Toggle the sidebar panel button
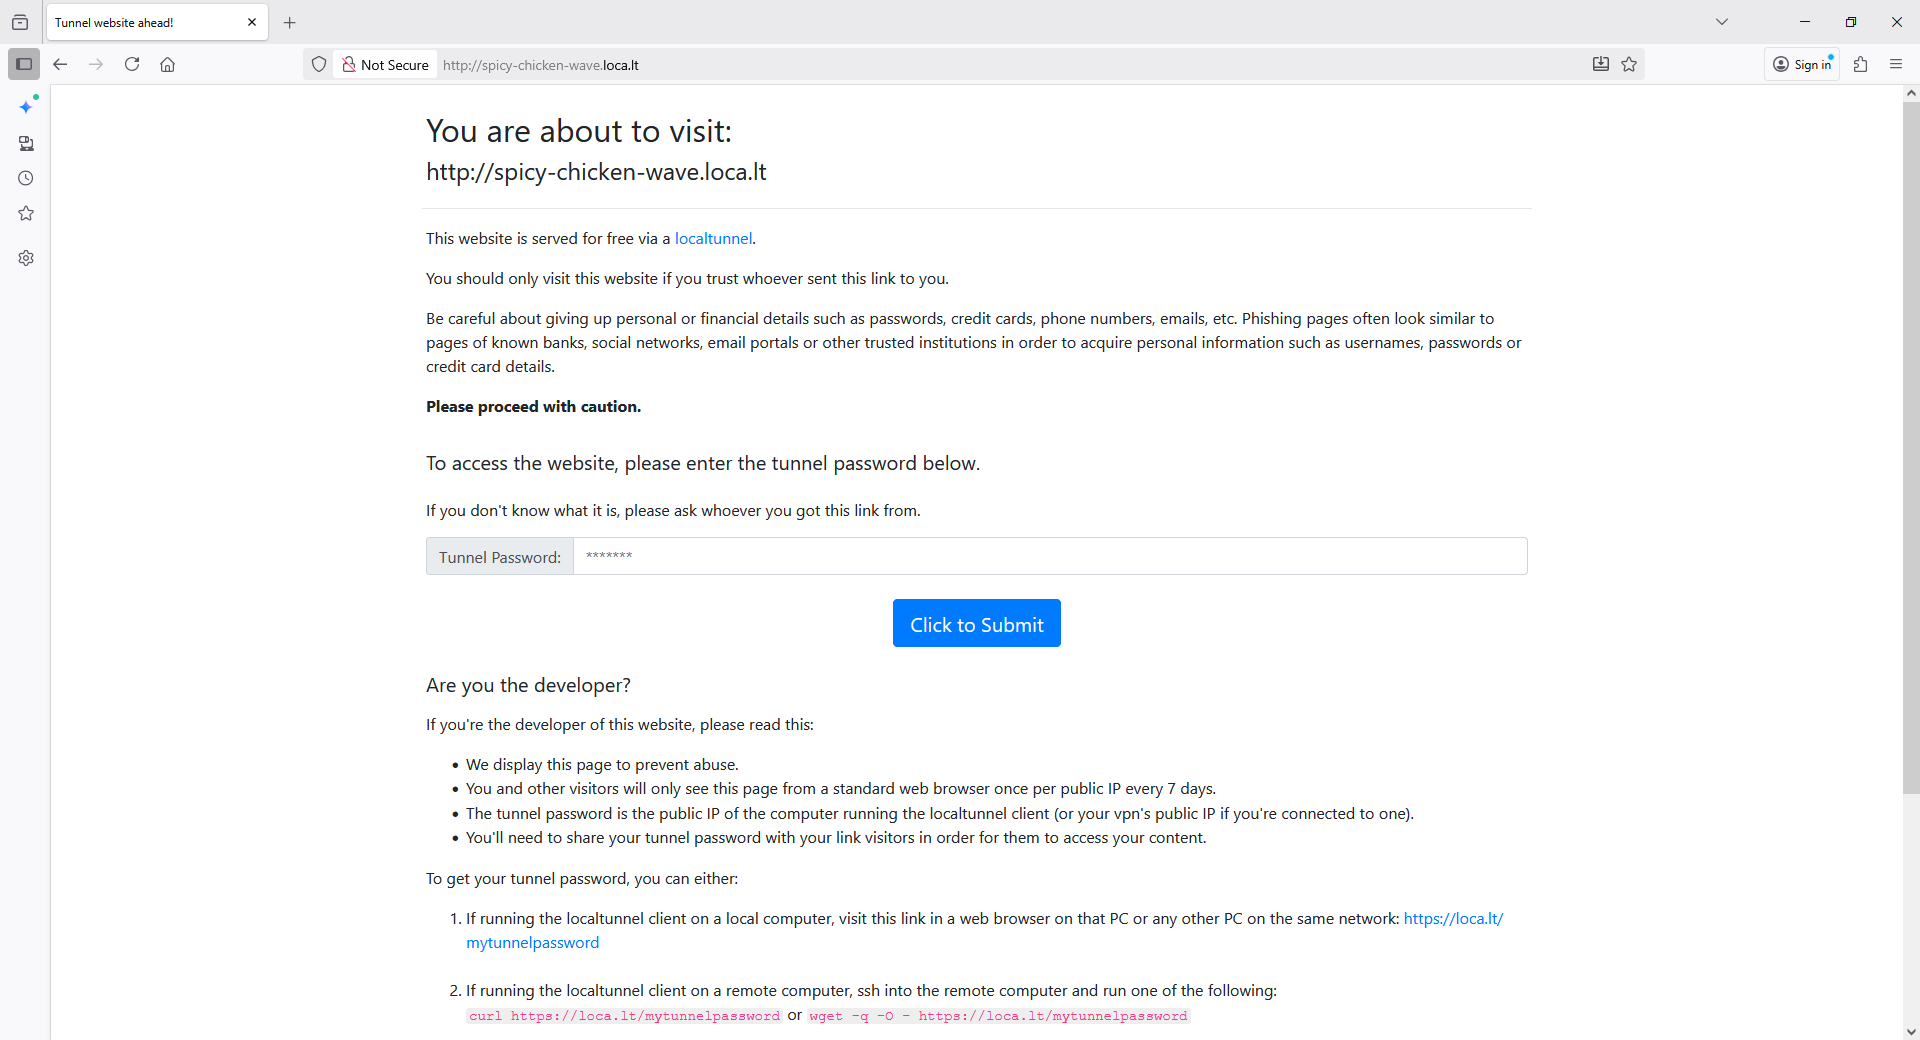 (24, 64)
